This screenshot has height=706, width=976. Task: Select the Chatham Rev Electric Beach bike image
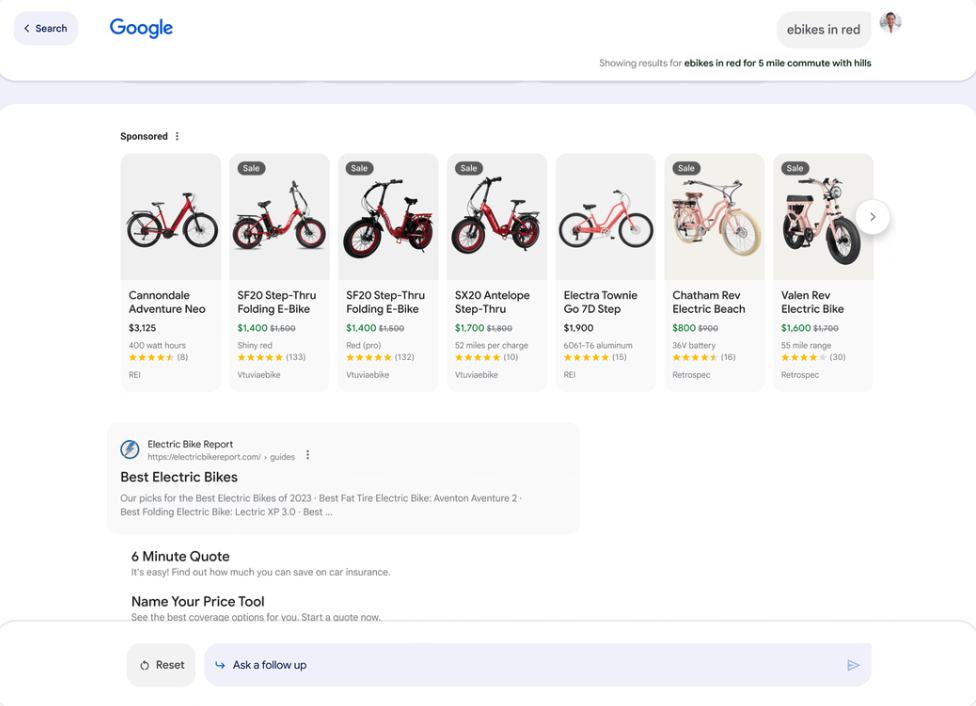[715, 217]
